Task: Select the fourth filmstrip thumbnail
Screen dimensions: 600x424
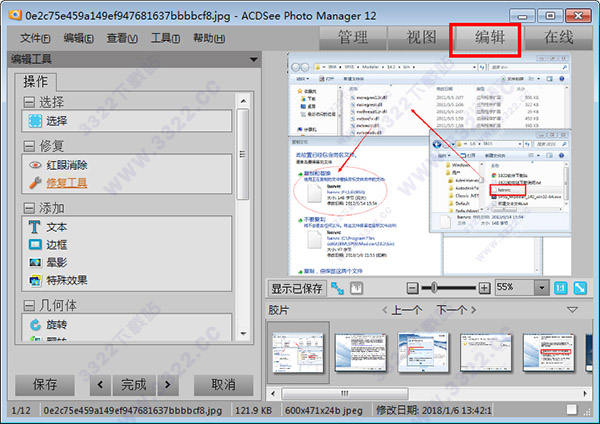Action: [486, 352]
